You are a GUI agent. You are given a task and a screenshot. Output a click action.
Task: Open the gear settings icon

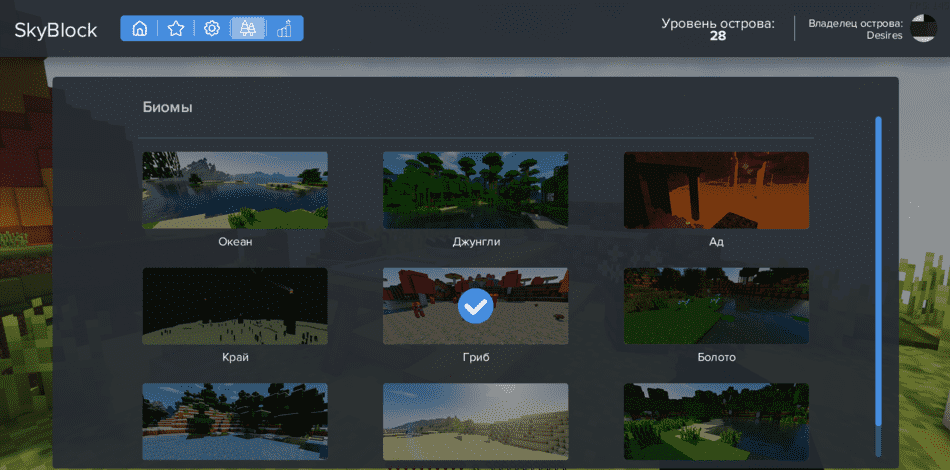coord(212,29)
